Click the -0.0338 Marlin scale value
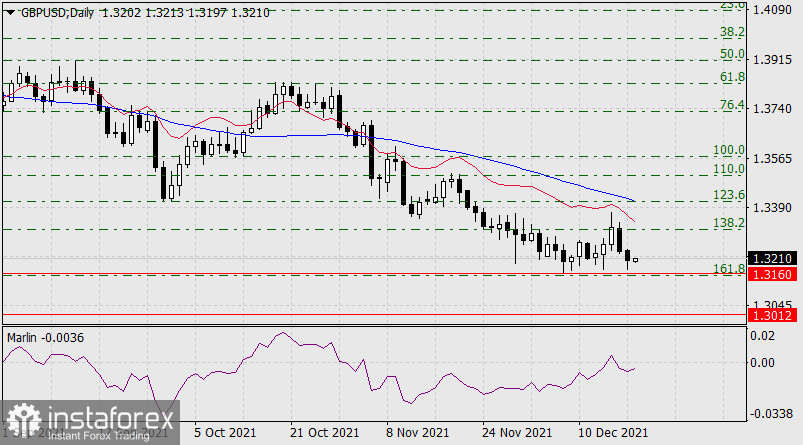The height and width of the screenshot is (445, 803). (x=771, y=411)
